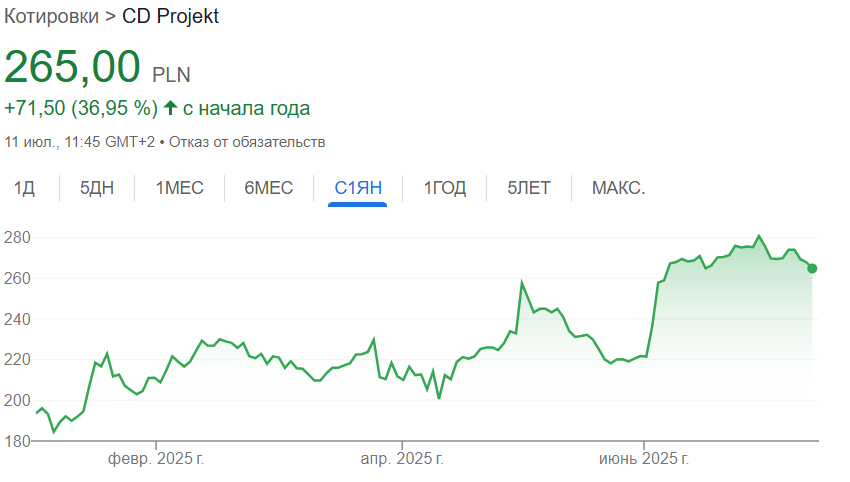Click the 280 y-axis label
The height and width of the screenshot is (482, 850).
tap(17, 237)
